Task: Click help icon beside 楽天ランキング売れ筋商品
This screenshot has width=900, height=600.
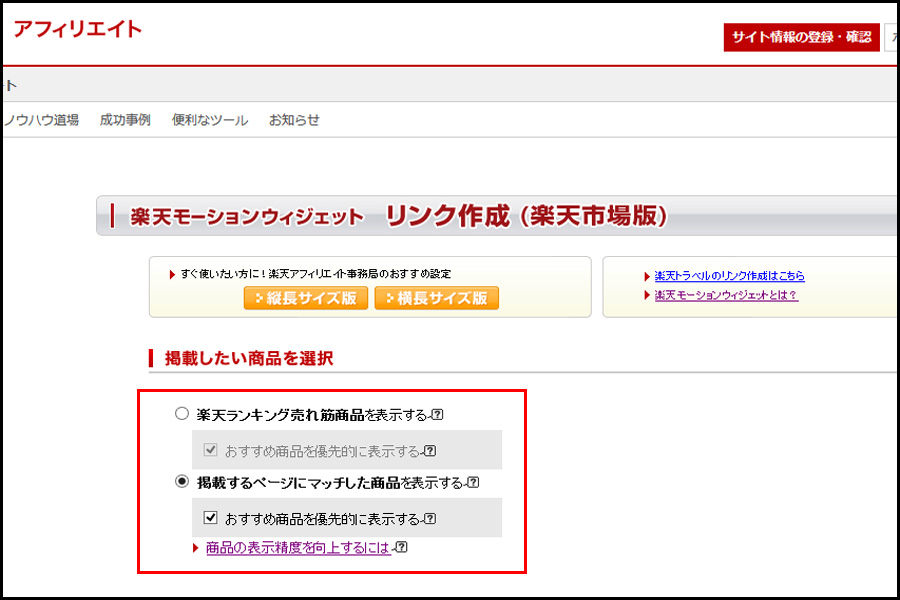Action: pyautogui.click(x=437, y=414)
